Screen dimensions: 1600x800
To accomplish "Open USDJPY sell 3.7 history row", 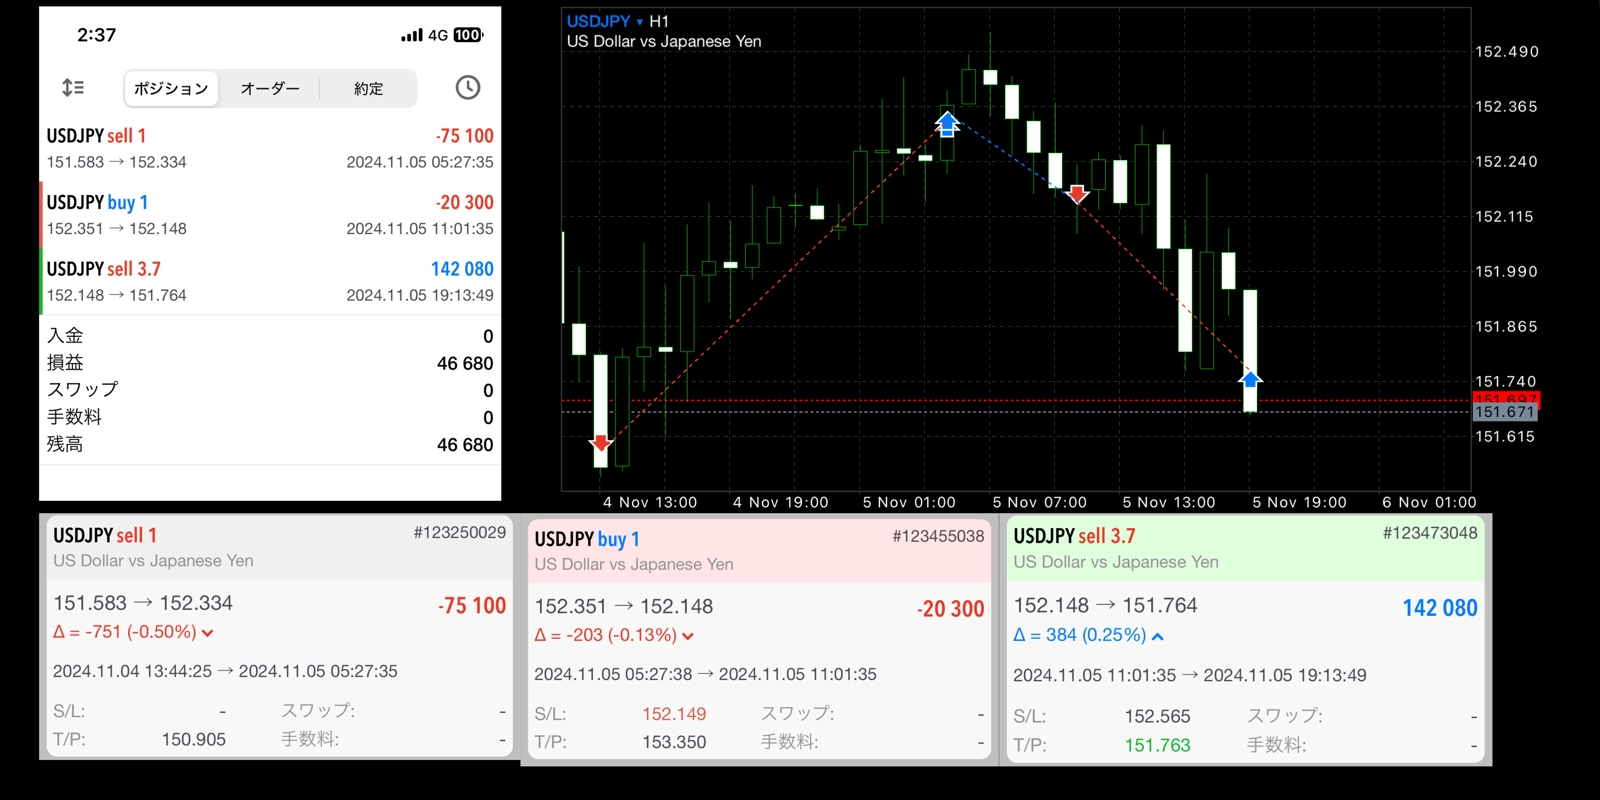I will (x=270, y=281).
